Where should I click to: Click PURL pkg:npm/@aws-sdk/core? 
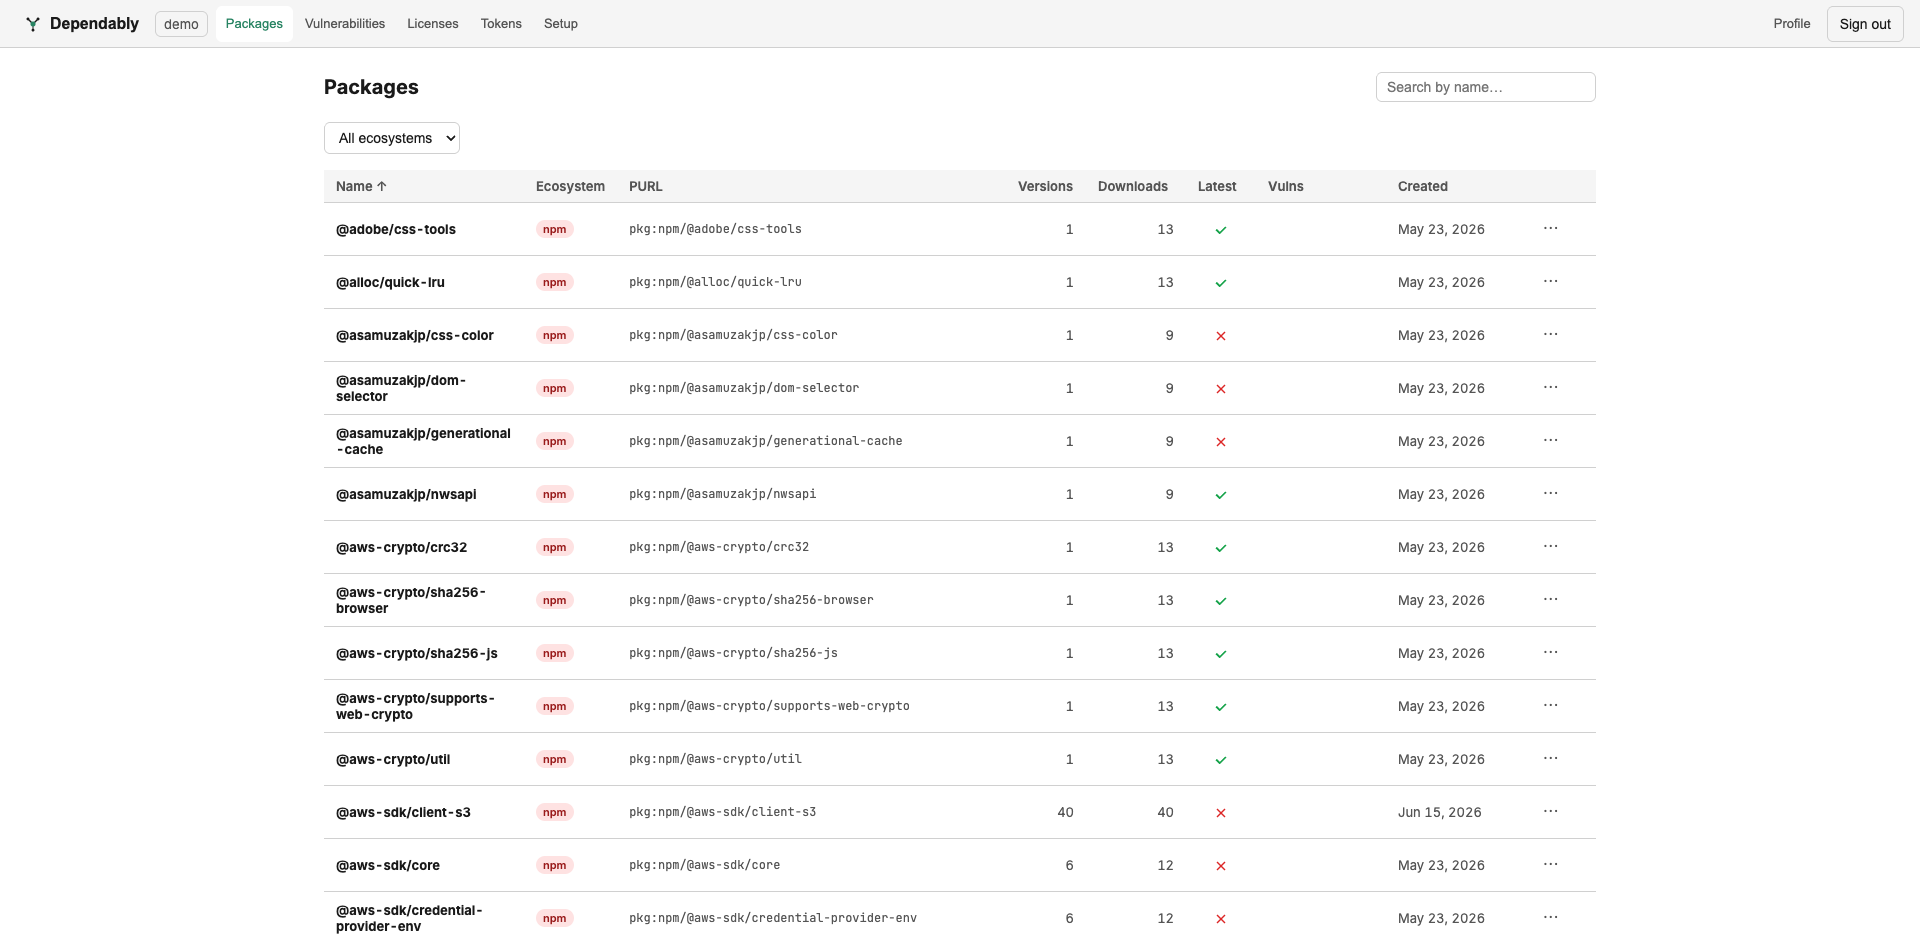(704, 865)
